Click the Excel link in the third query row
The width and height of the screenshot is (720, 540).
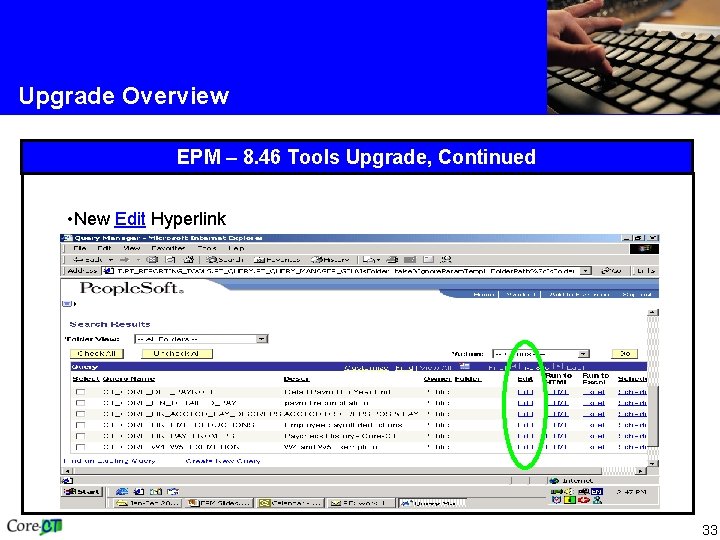pos(594,414)
